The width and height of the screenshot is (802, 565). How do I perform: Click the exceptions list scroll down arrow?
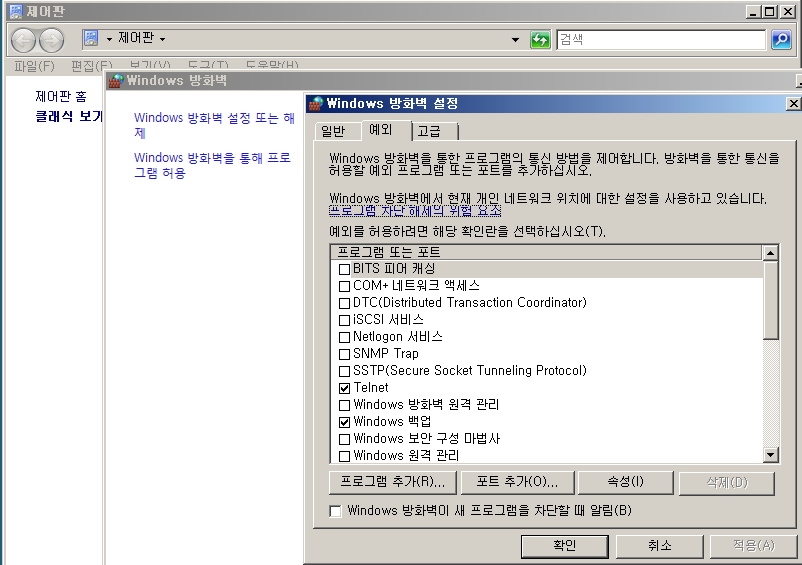(770, 455)
